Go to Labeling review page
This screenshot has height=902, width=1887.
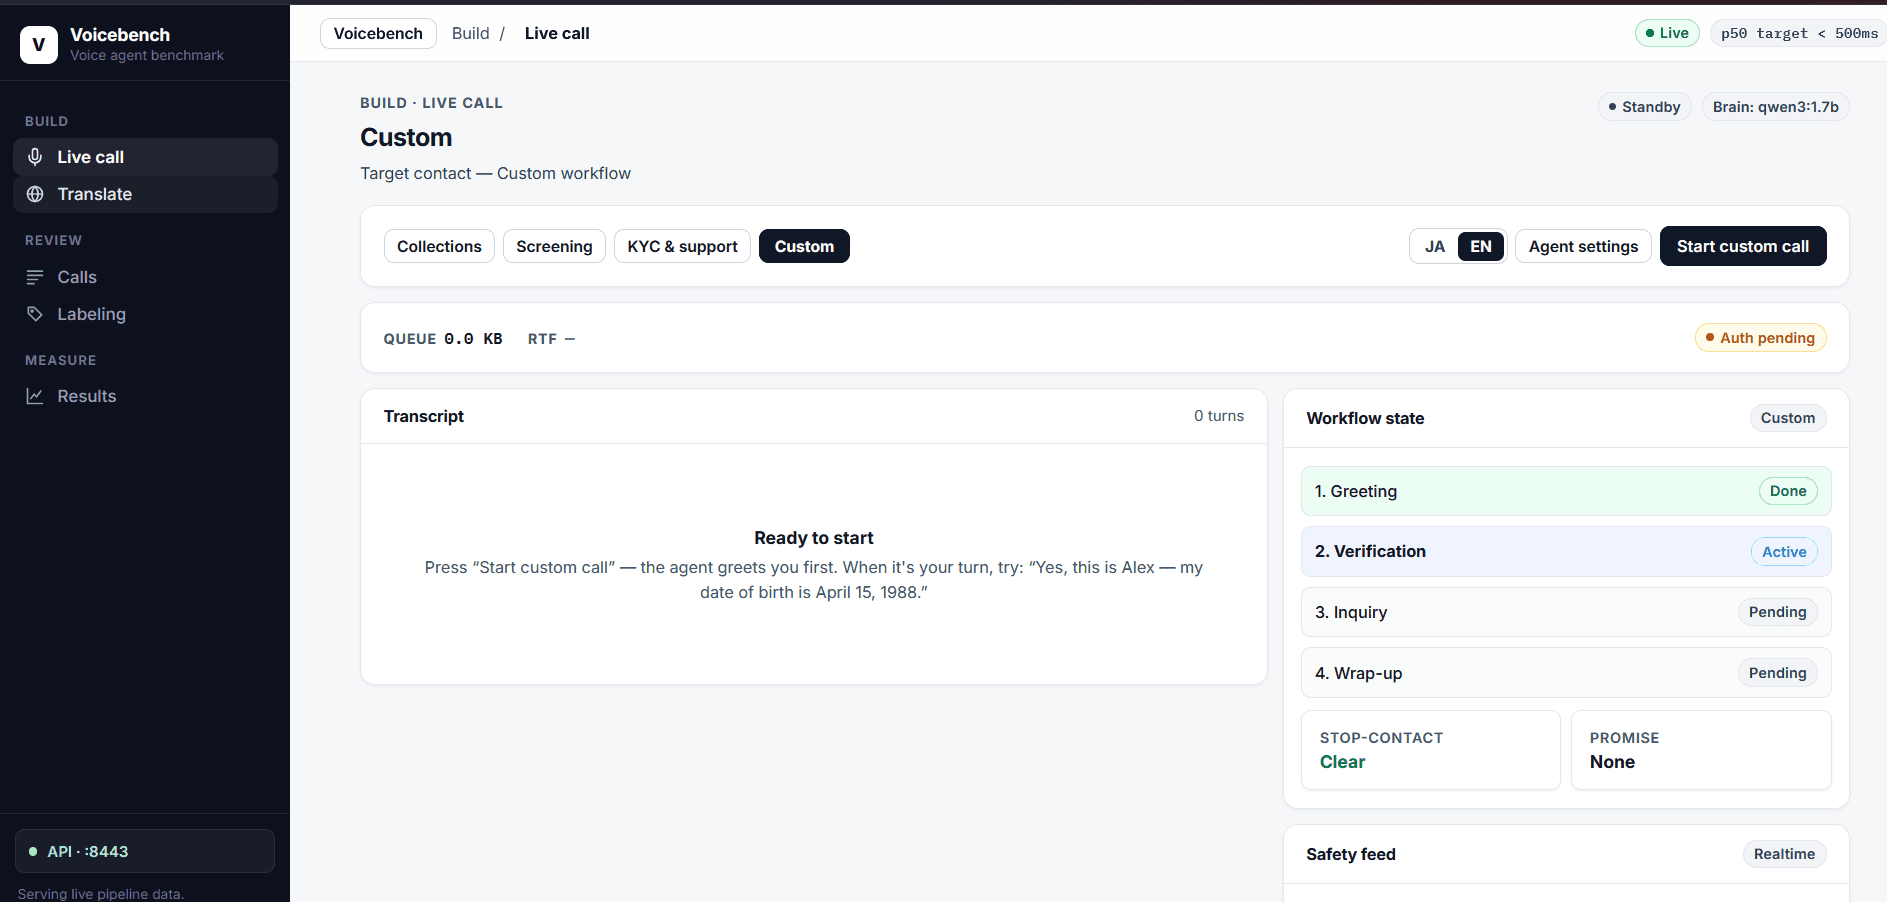coord(145,314)
